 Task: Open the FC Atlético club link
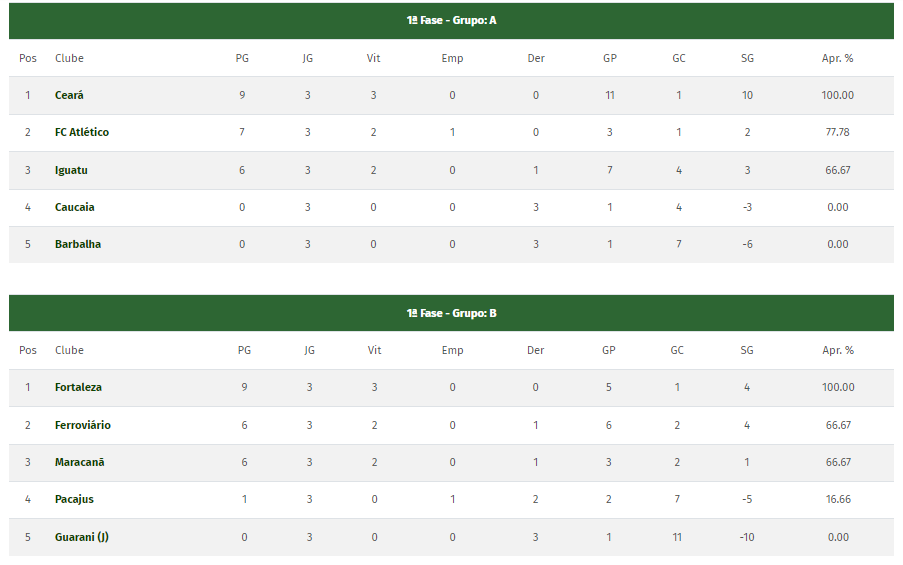click(x=82, y=132)
